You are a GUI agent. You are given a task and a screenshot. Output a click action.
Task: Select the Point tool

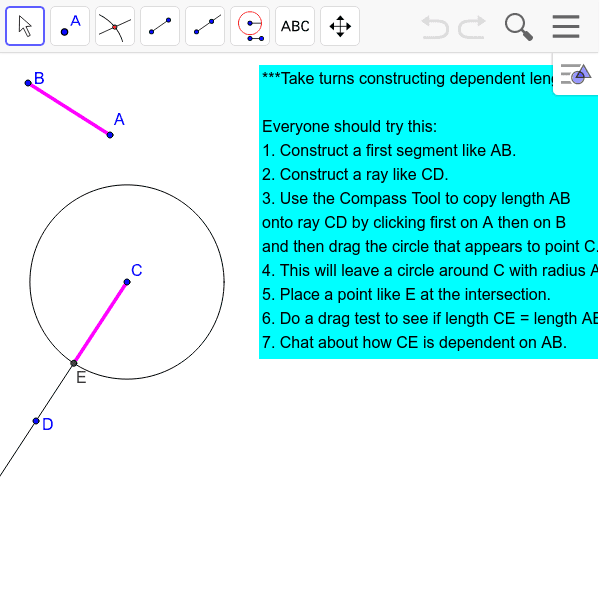[70, 26]
